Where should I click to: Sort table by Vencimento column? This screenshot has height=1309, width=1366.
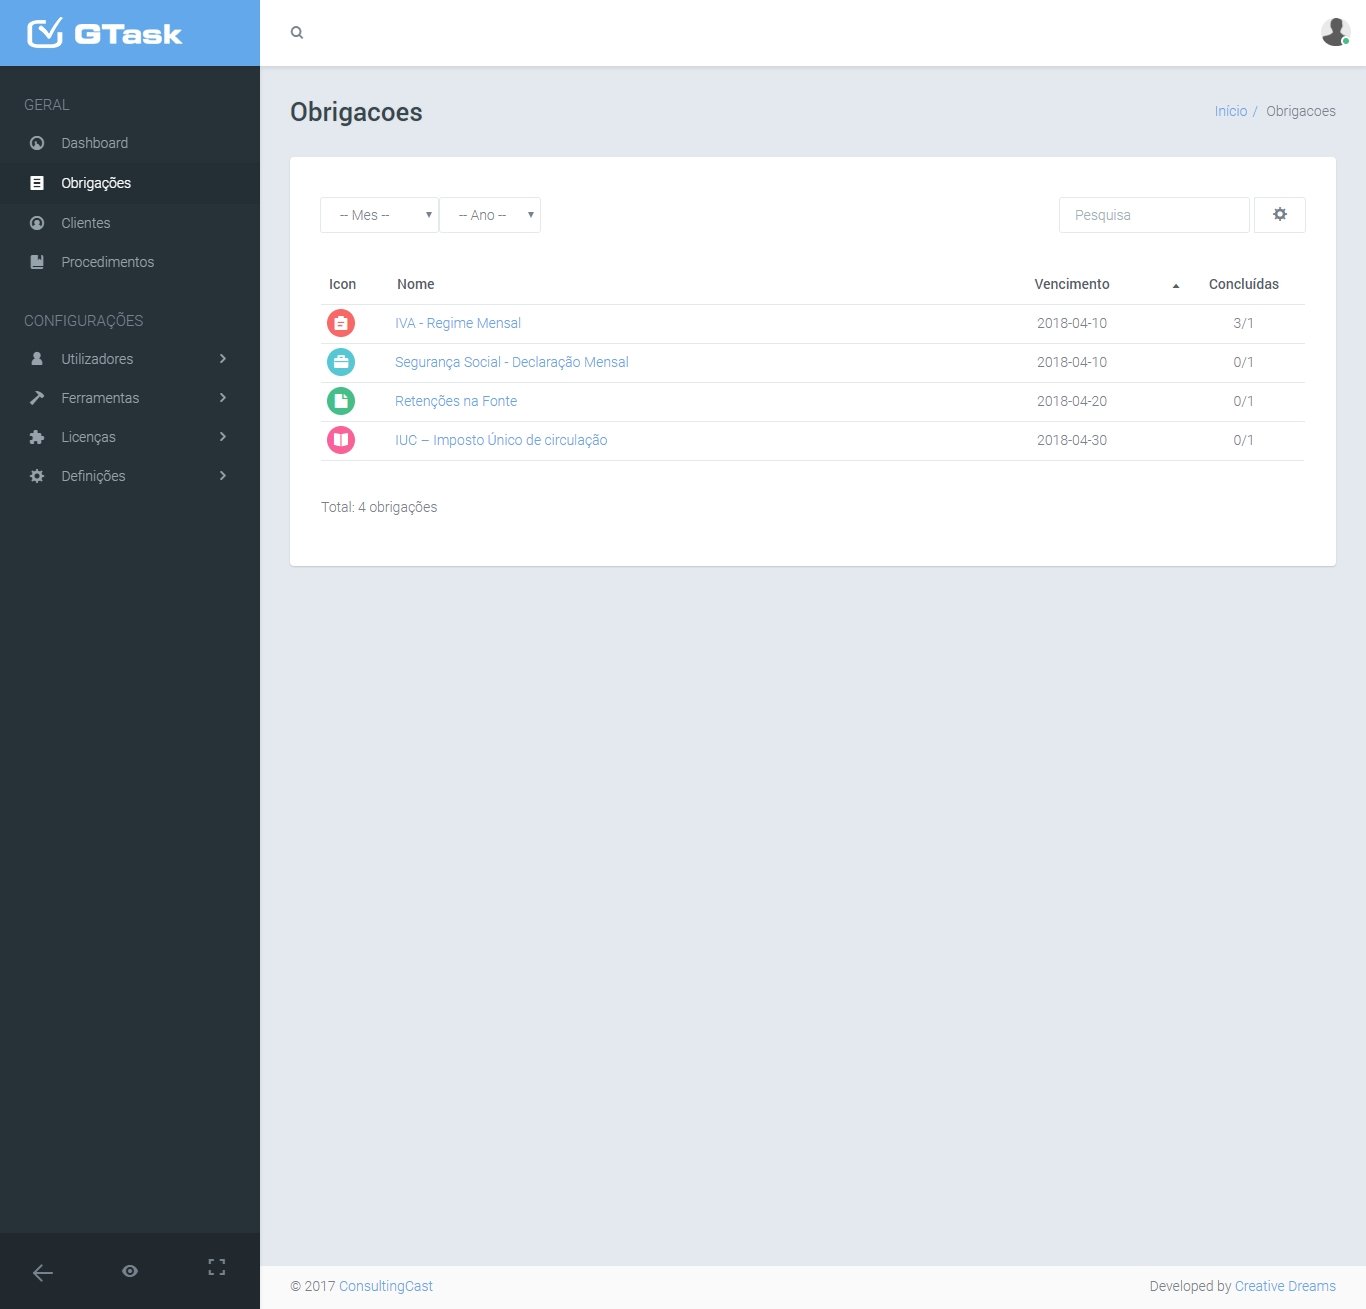pos(1072,284)
